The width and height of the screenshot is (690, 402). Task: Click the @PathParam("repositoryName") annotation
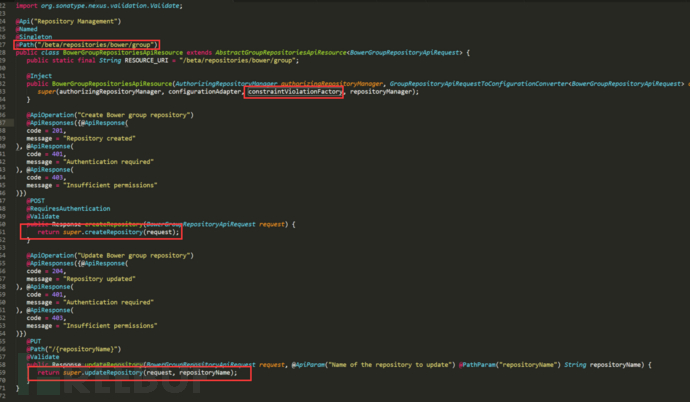click(x=510, y=365)
